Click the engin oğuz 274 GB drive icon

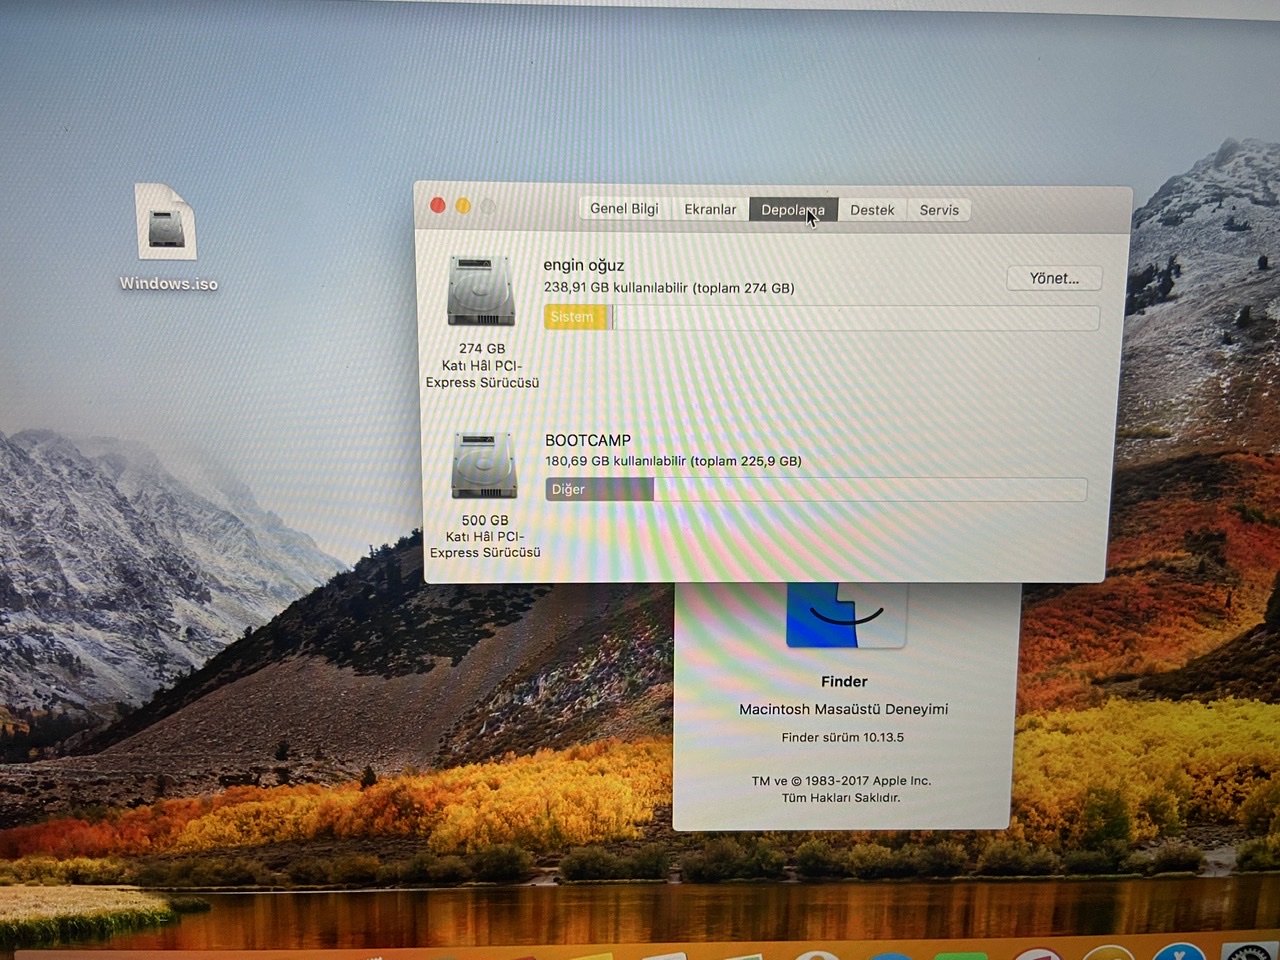[481, 291]
